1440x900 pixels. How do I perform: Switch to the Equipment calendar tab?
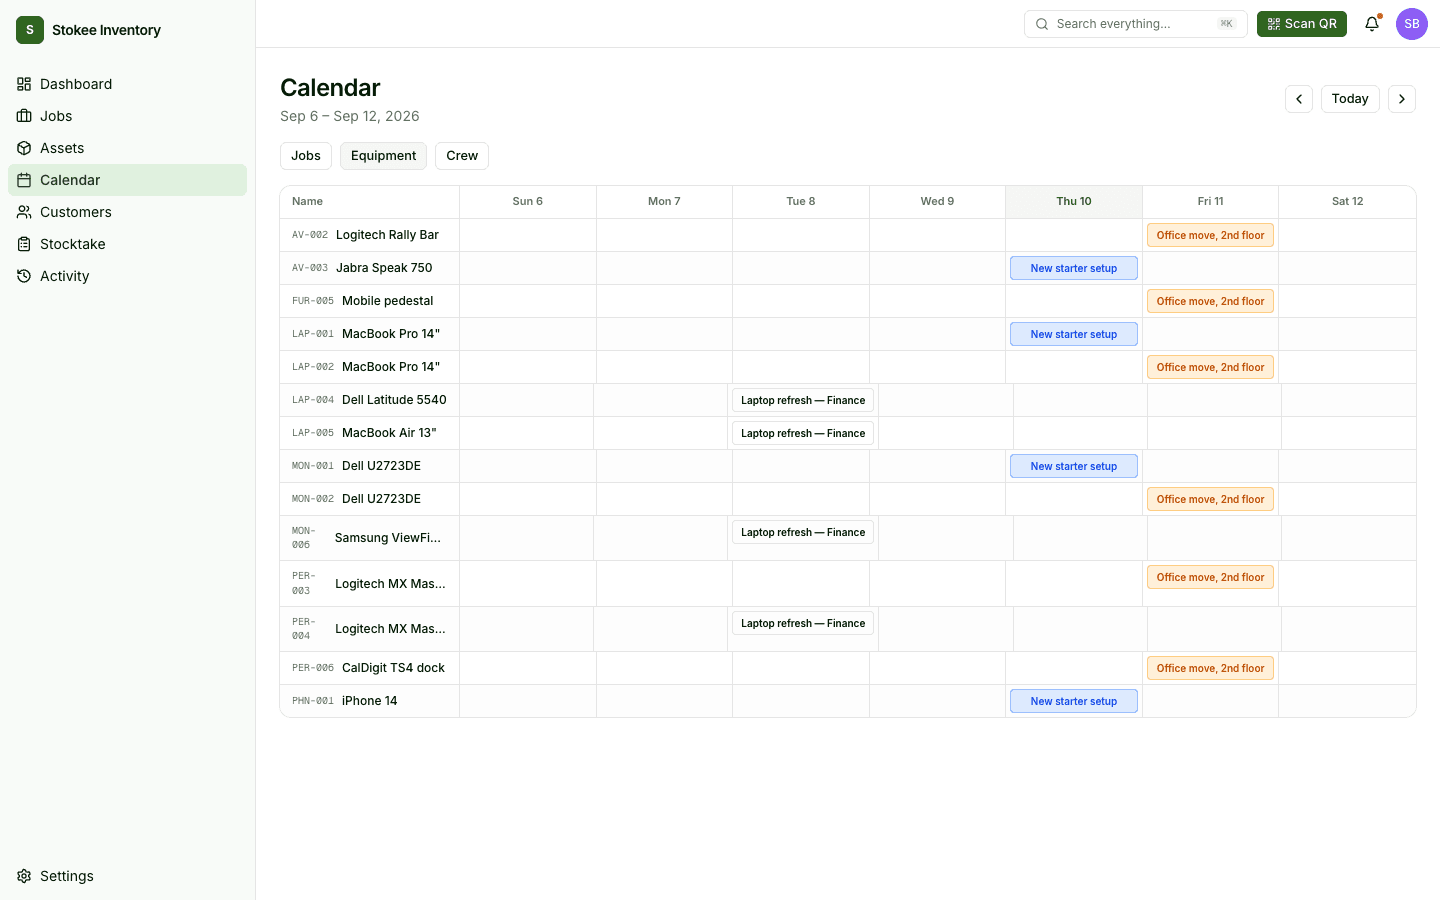pos(384,156)
